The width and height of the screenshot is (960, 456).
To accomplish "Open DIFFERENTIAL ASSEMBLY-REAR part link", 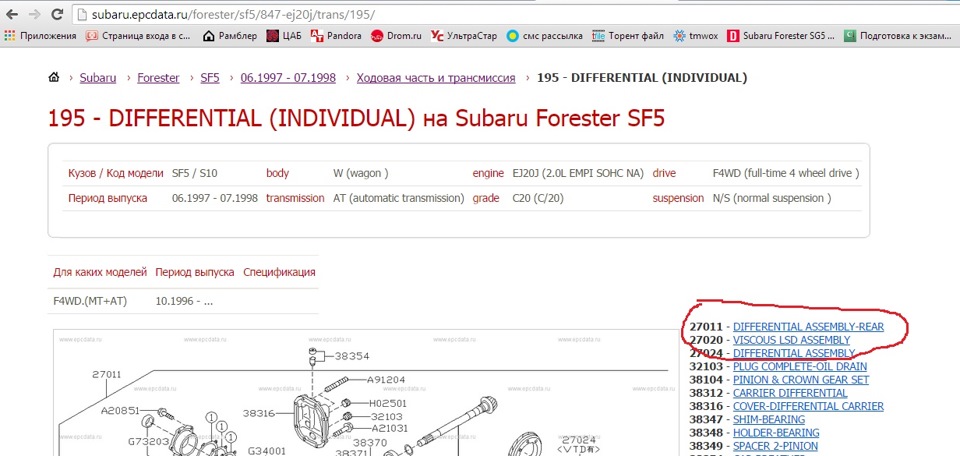I will click(808, 327).
